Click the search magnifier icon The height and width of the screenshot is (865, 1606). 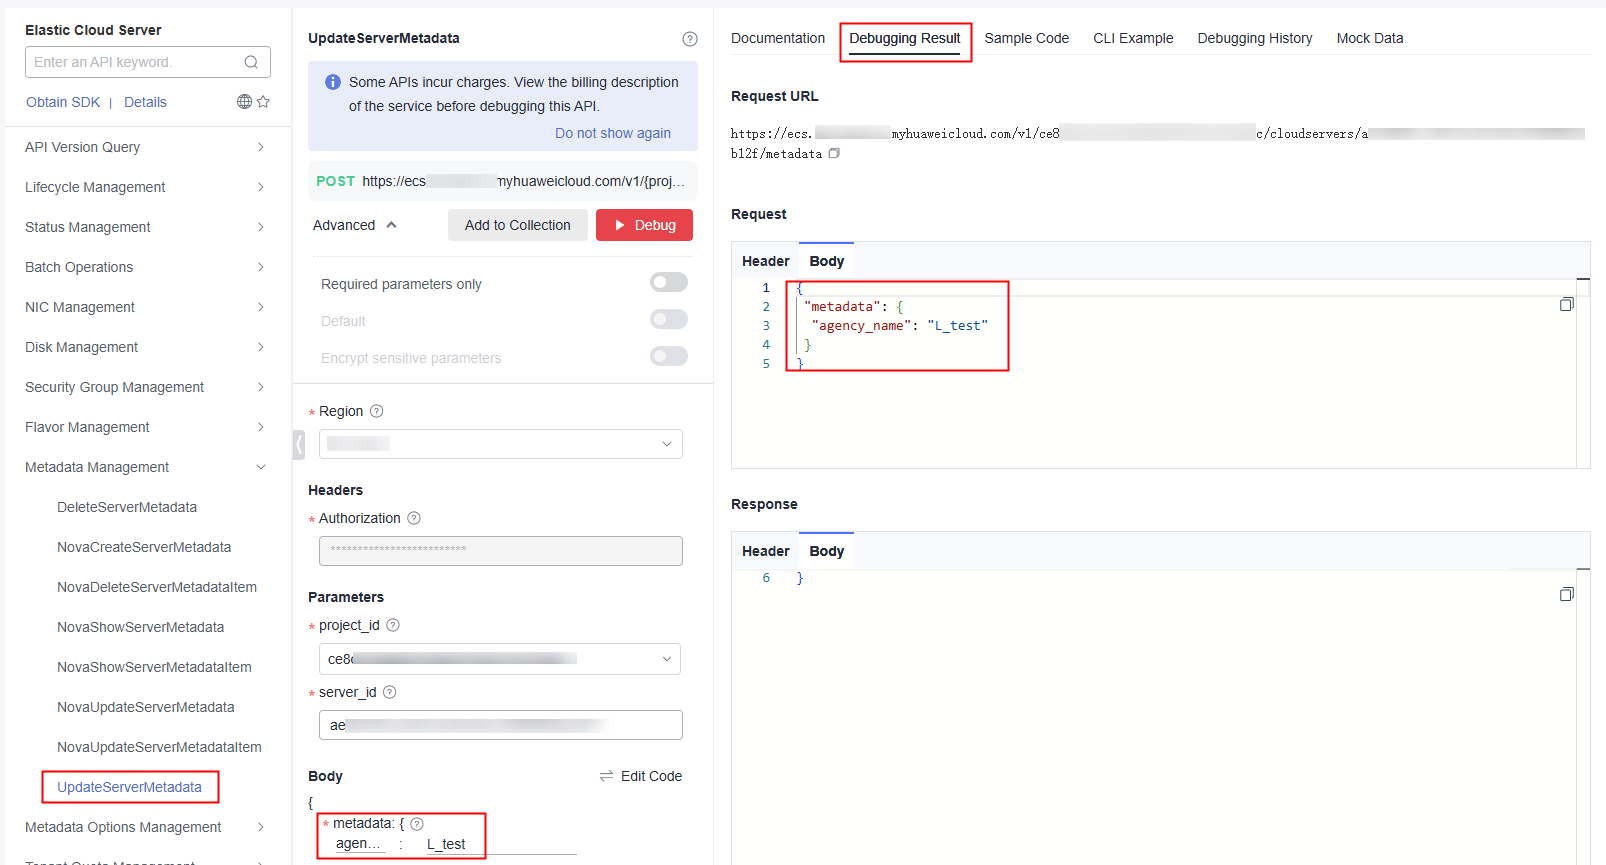click(251, 62)
